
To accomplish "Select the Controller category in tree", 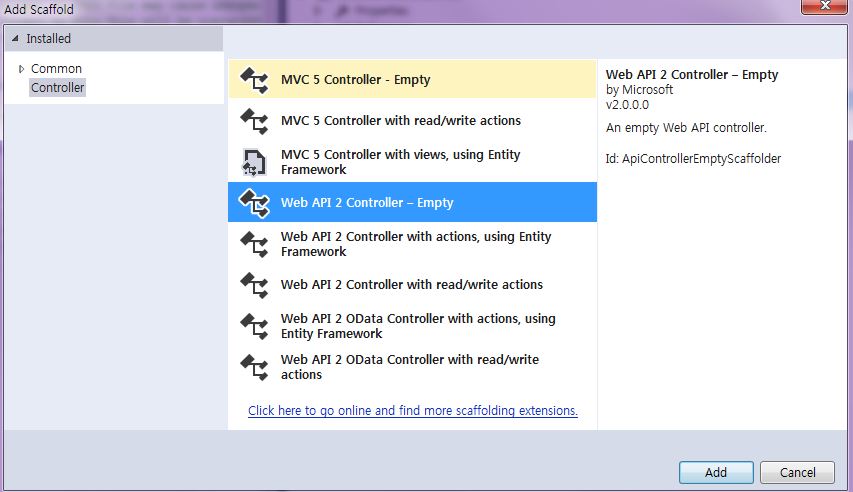I will (x=57, y=88).
